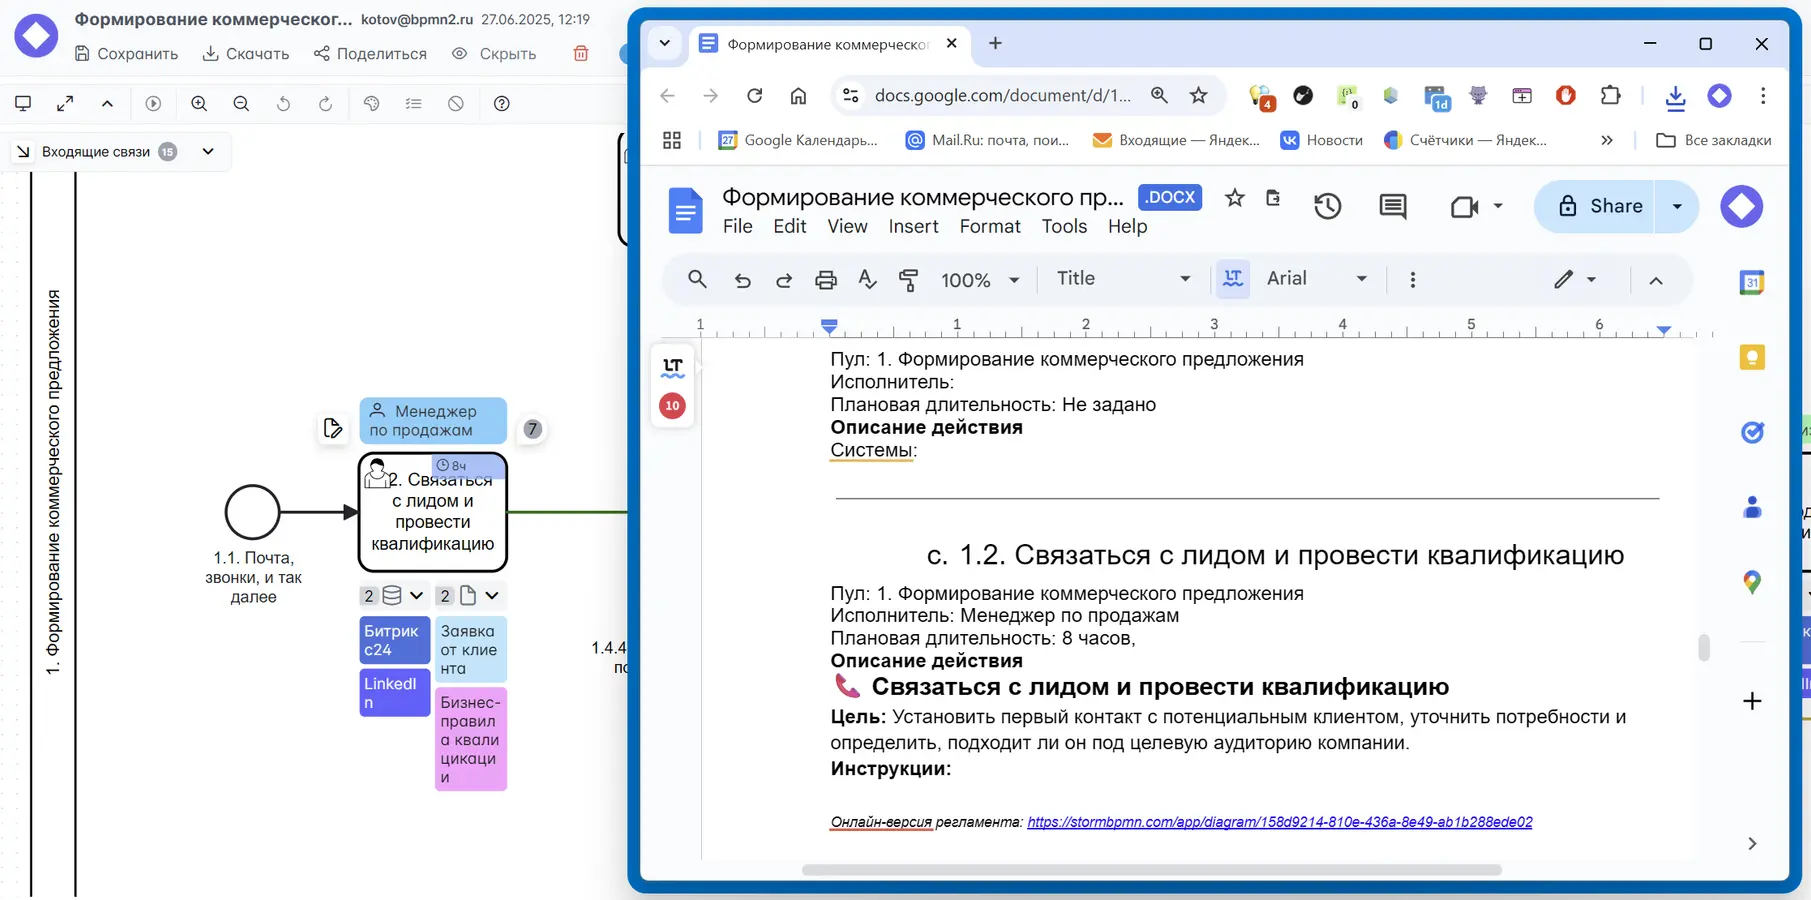Open the Arial font dropdown
Screen dimensions: 1811x900
tap(1317, 279)
